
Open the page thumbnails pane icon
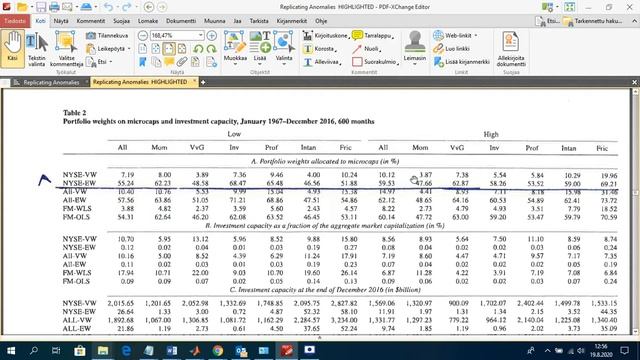(156, 62)
